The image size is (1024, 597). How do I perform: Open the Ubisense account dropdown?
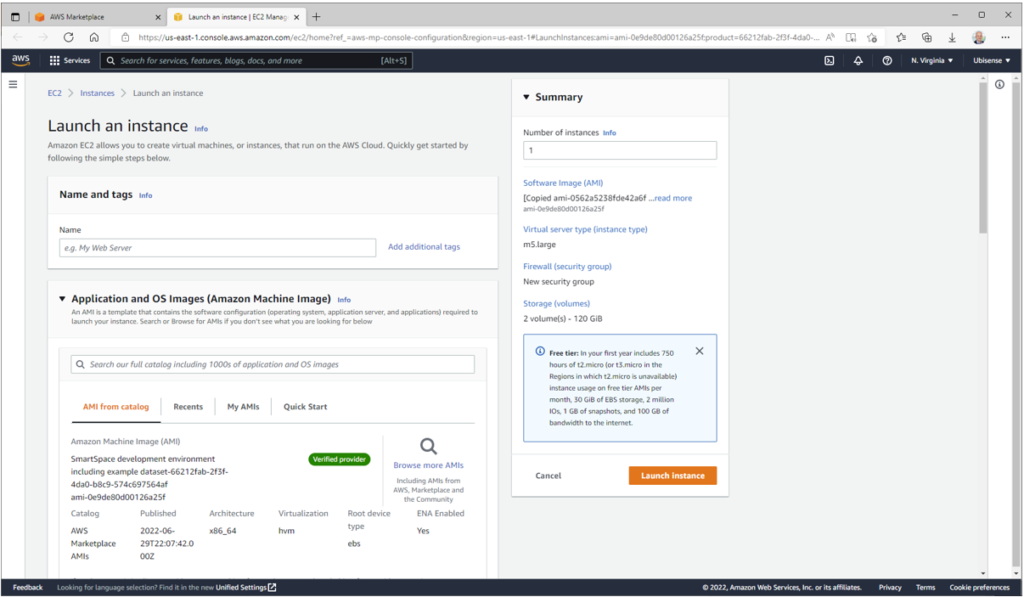pyautogui.click(x=991, y=60)
